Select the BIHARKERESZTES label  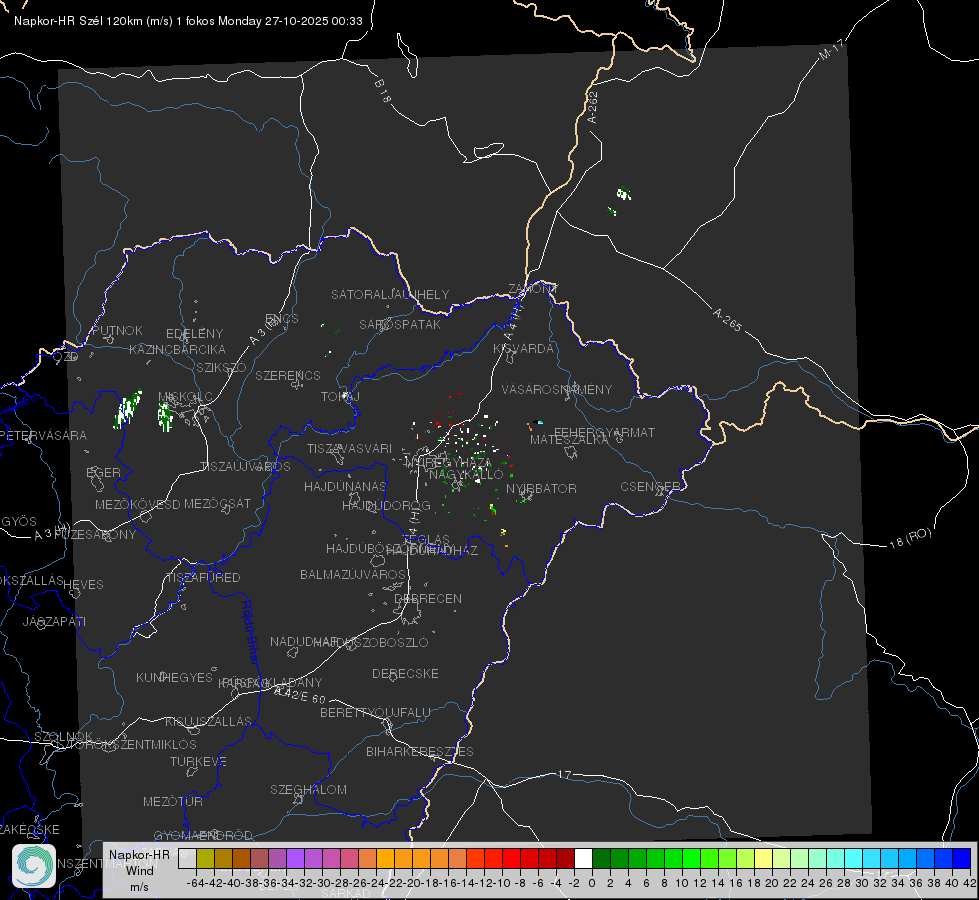click(x=420, y=751)
